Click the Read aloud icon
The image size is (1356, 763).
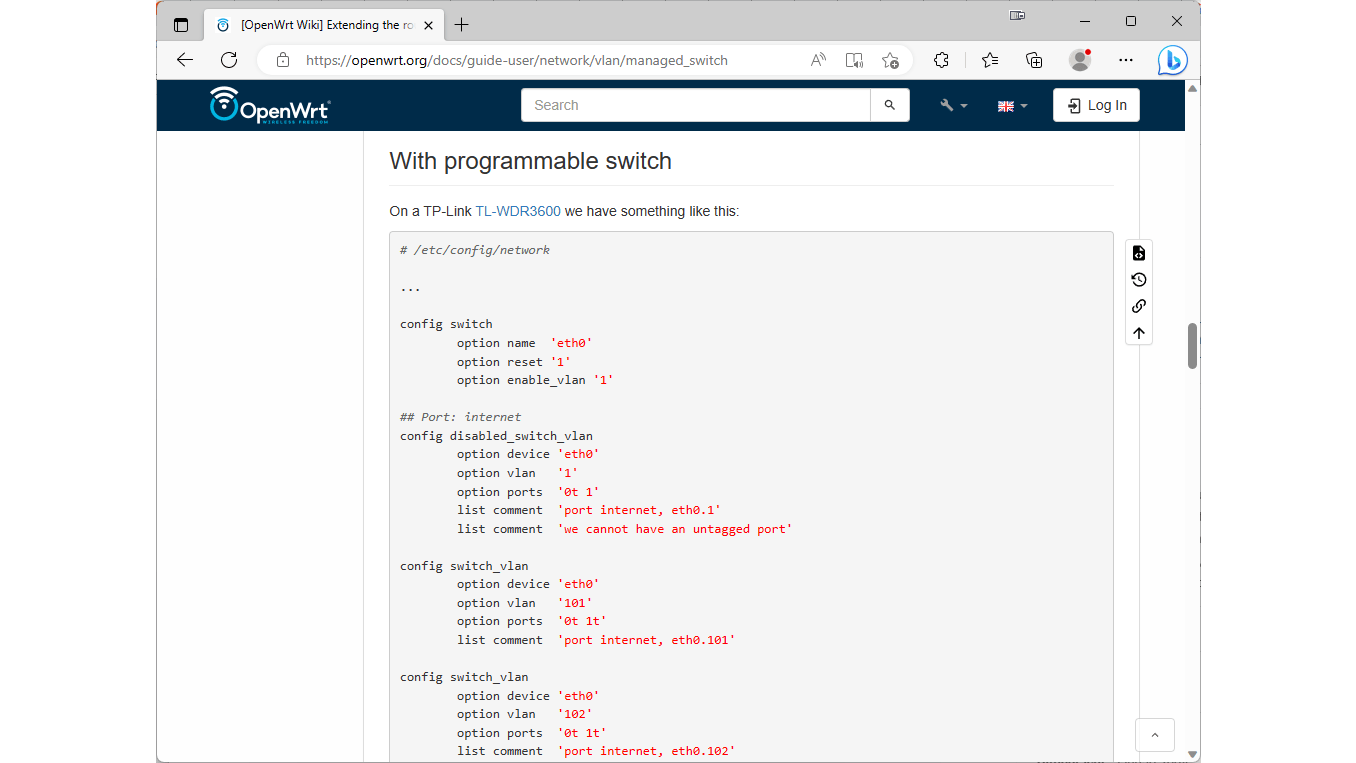pos(818,60)
